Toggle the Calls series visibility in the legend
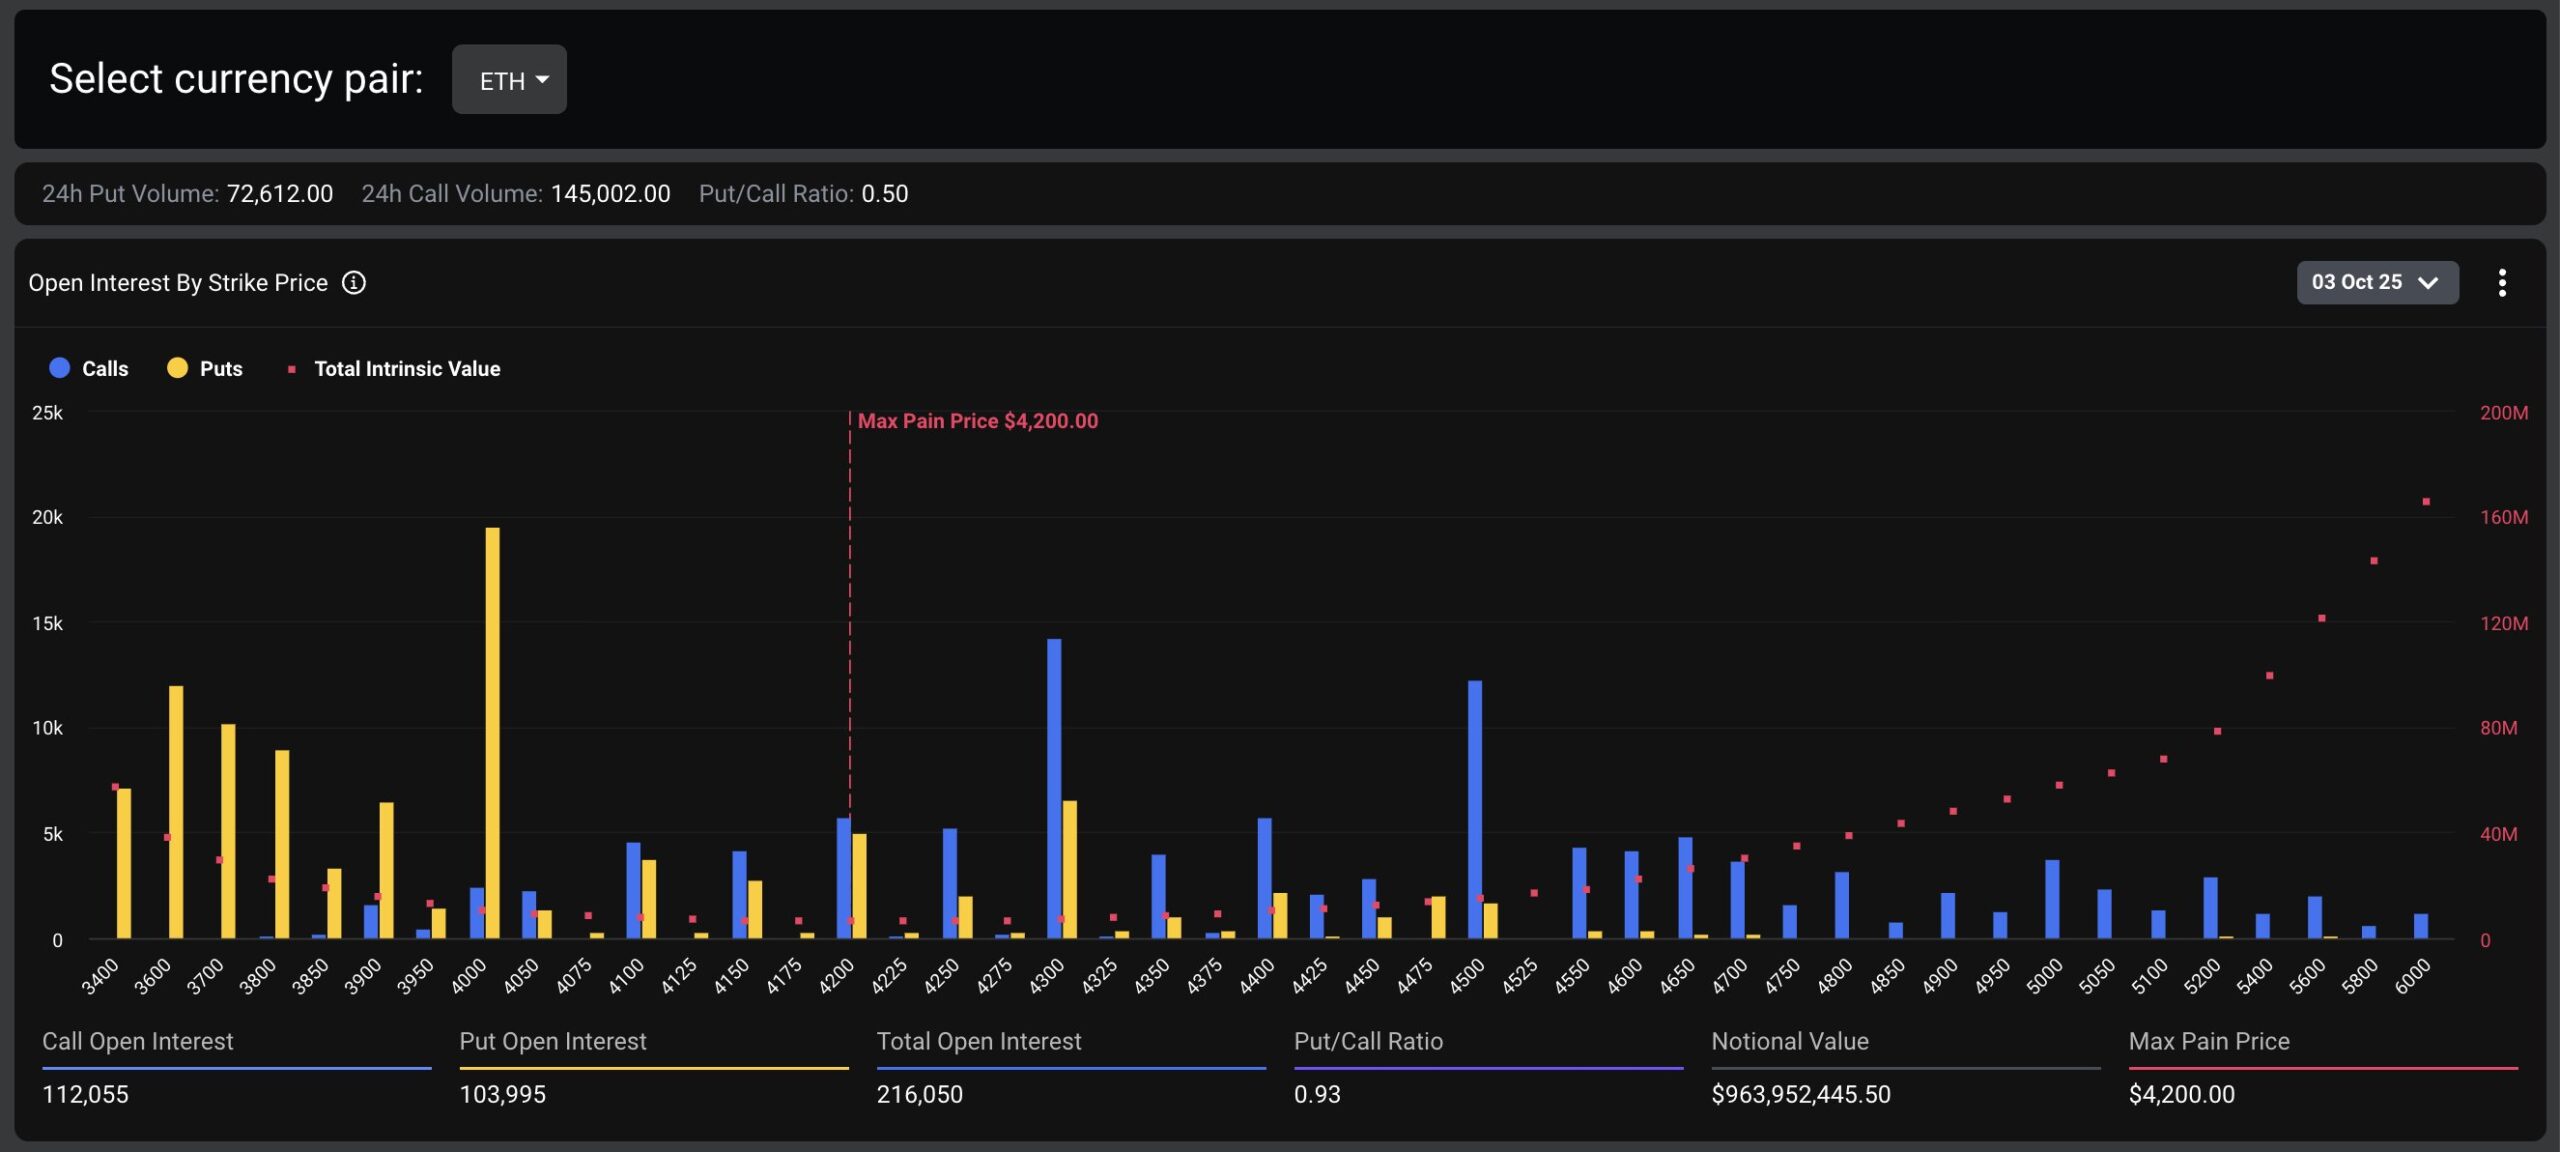The image size is (2560, 1152). click(105, 368)
